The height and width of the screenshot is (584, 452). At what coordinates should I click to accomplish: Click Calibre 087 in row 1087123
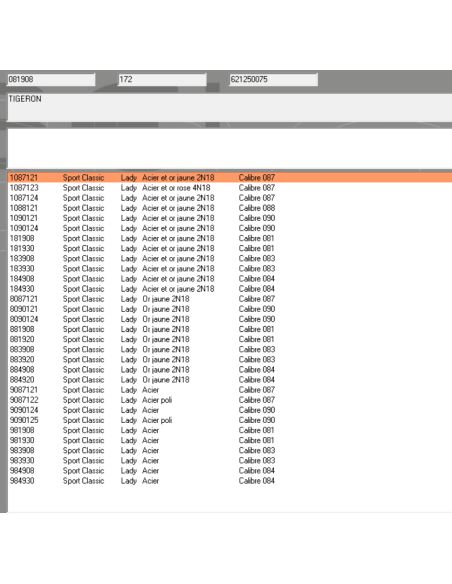pyautogui.click(x=257, y=188)
